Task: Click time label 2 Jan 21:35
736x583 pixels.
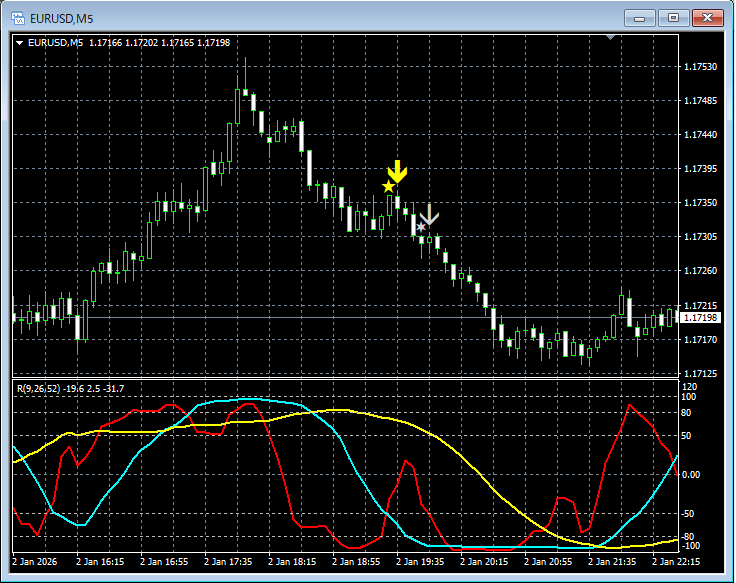Action: (x=612, y=561)
